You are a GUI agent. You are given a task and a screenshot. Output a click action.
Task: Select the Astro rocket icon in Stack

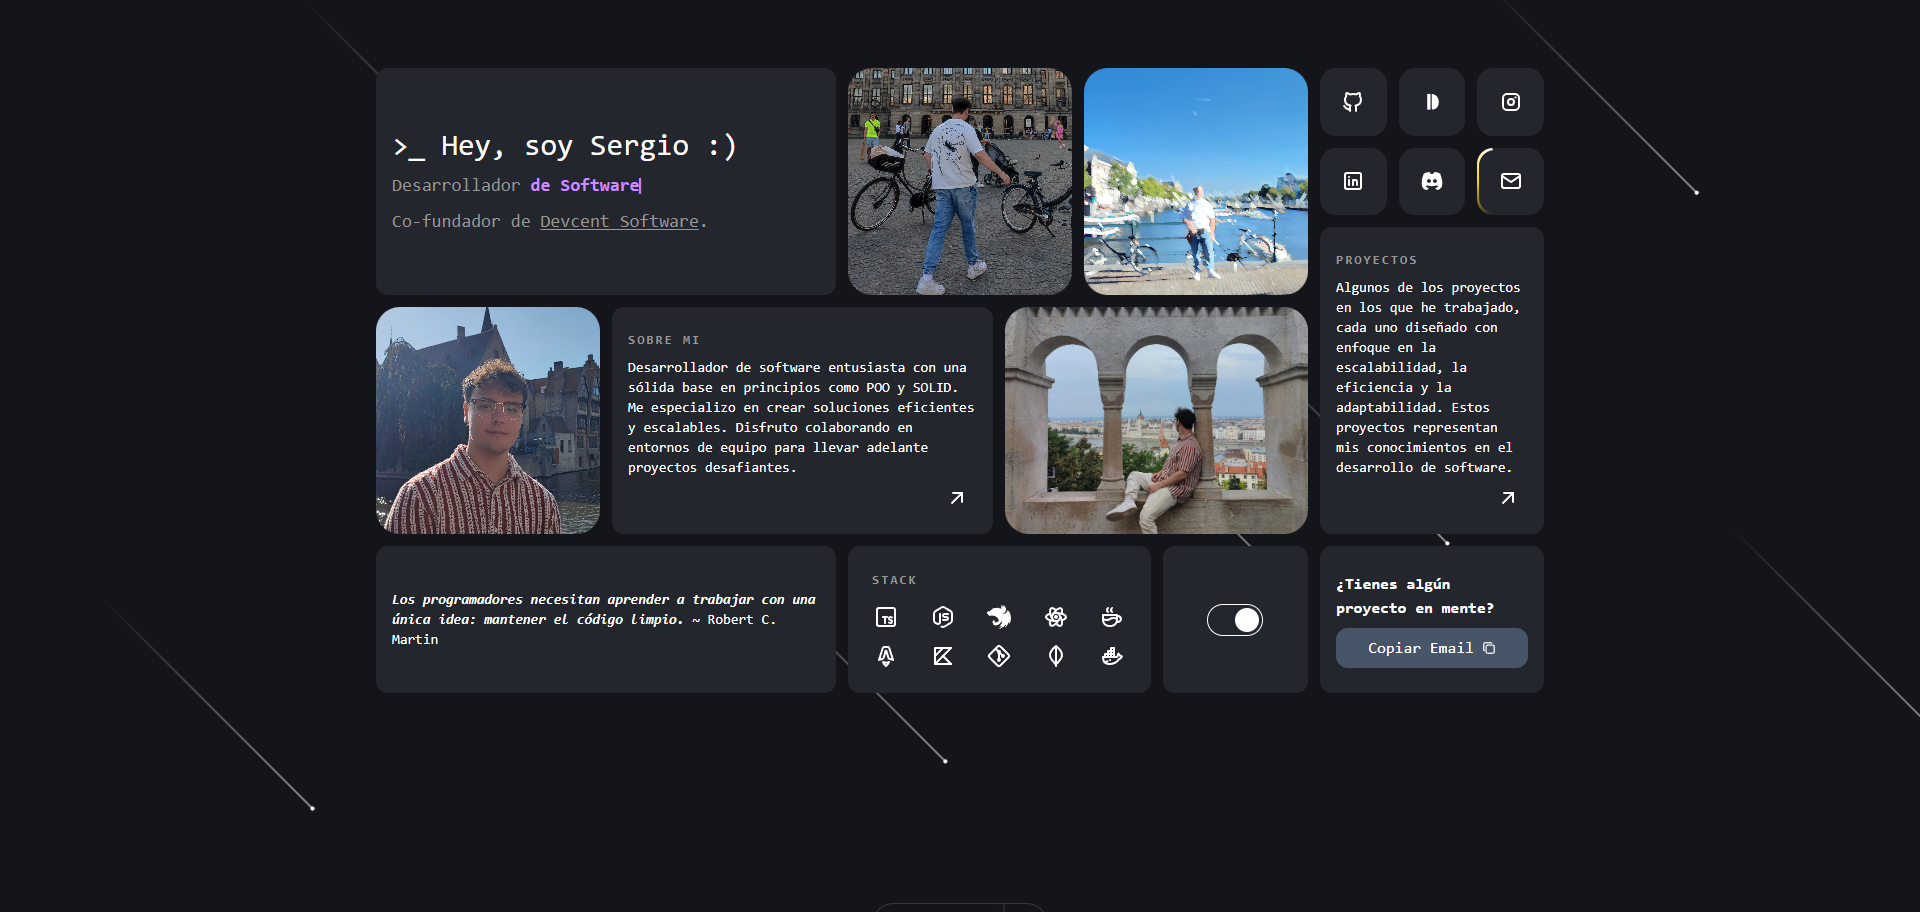point(886,656)
